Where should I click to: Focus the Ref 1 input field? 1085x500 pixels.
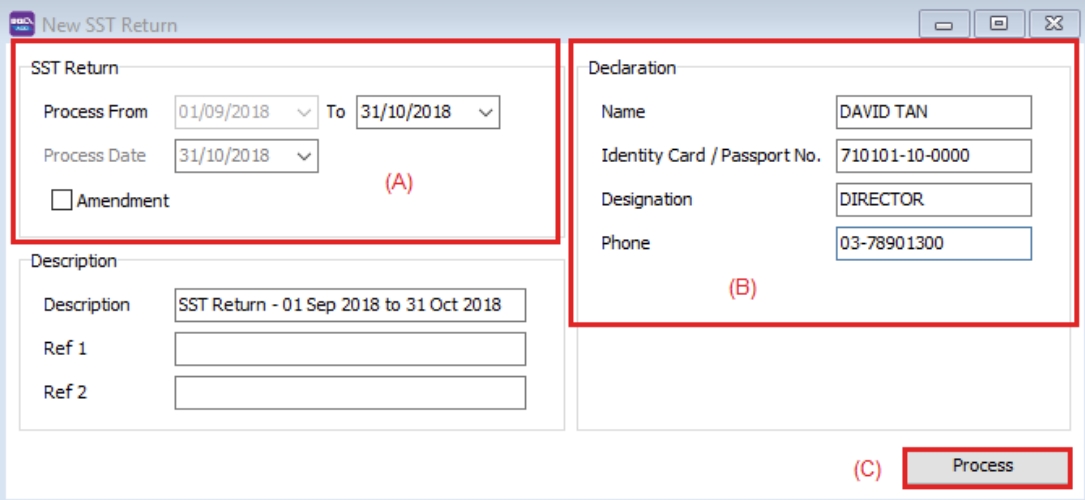coord(350,349)
